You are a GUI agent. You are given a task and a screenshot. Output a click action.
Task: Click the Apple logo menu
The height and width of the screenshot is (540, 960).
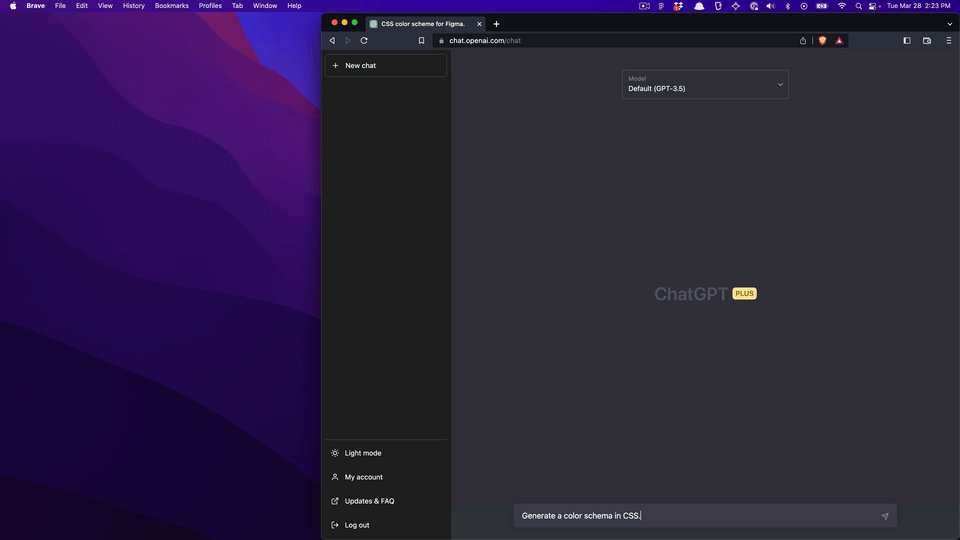pos(13,6)
